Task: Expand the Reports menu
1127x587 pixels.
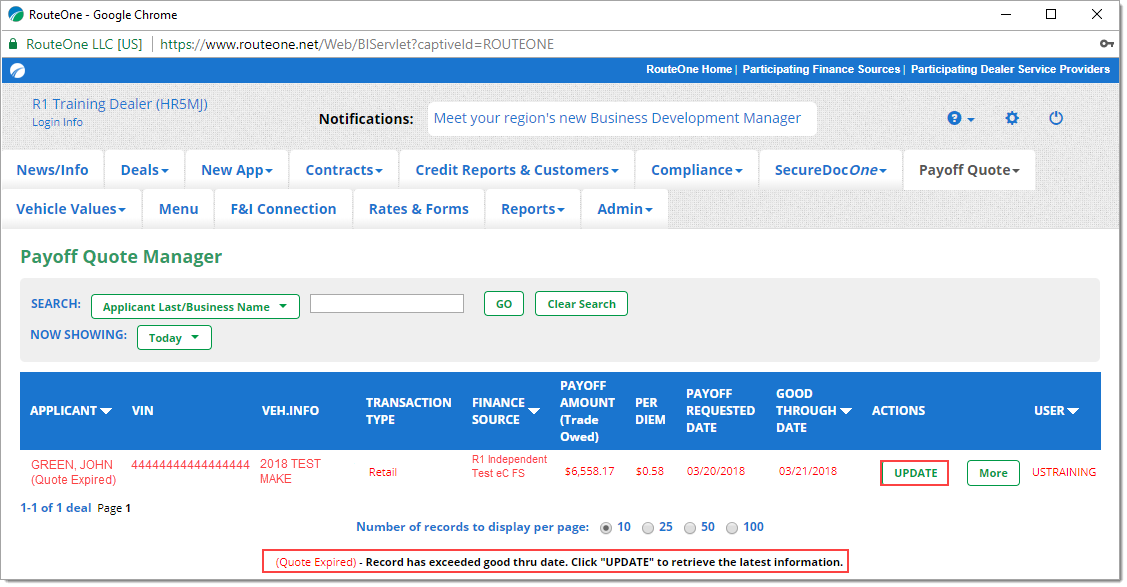Action: point(533,209)
